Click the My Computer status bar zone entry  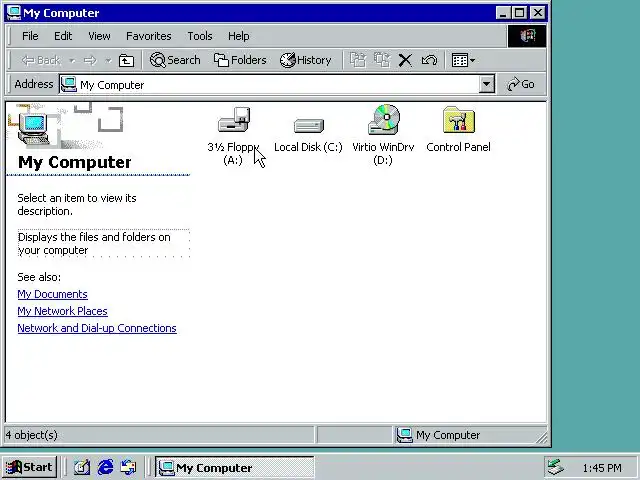point(439,435)
